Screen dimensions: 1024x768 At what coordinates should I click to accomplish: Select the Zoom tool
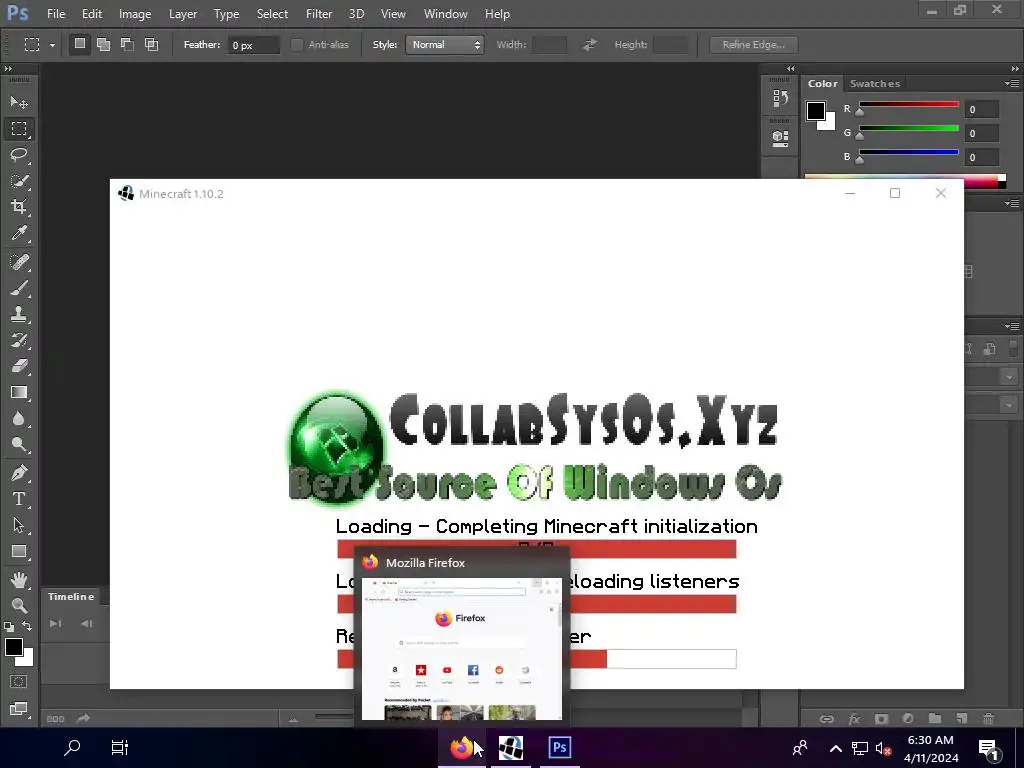click(x=19, y=605)
